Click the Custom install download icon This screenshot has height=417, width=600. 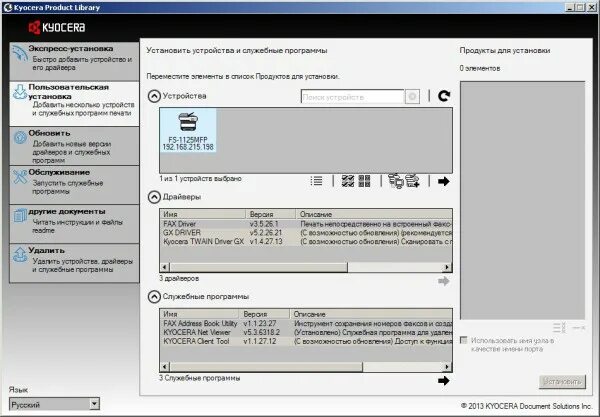[20, 92]
